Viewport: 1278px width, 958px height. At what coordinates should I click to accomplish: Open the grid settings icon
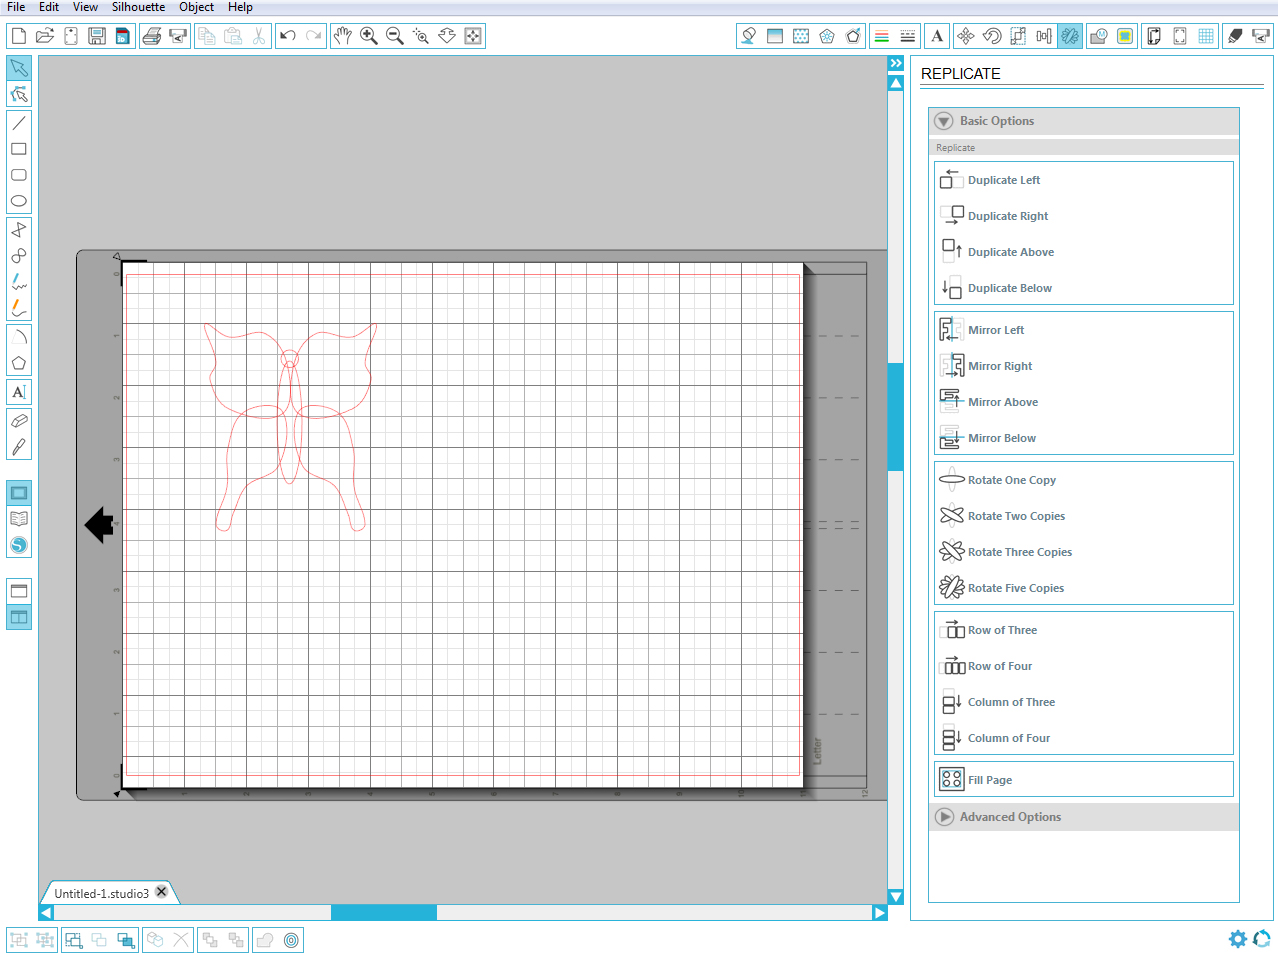click(1206, 36)
